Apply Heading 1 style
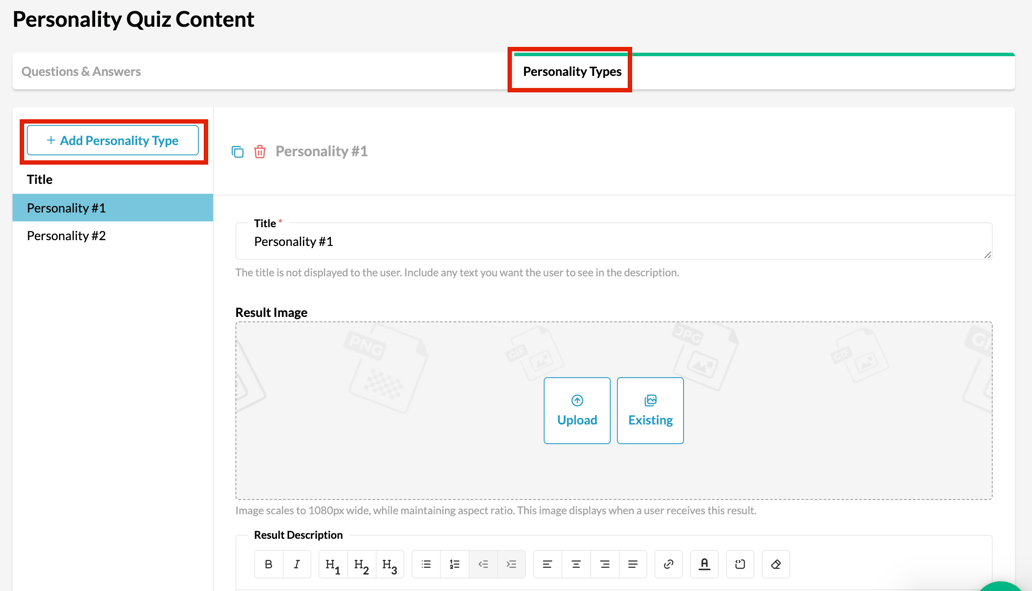The height and width of the screenshot is (591, 1032). pos(333,564)
